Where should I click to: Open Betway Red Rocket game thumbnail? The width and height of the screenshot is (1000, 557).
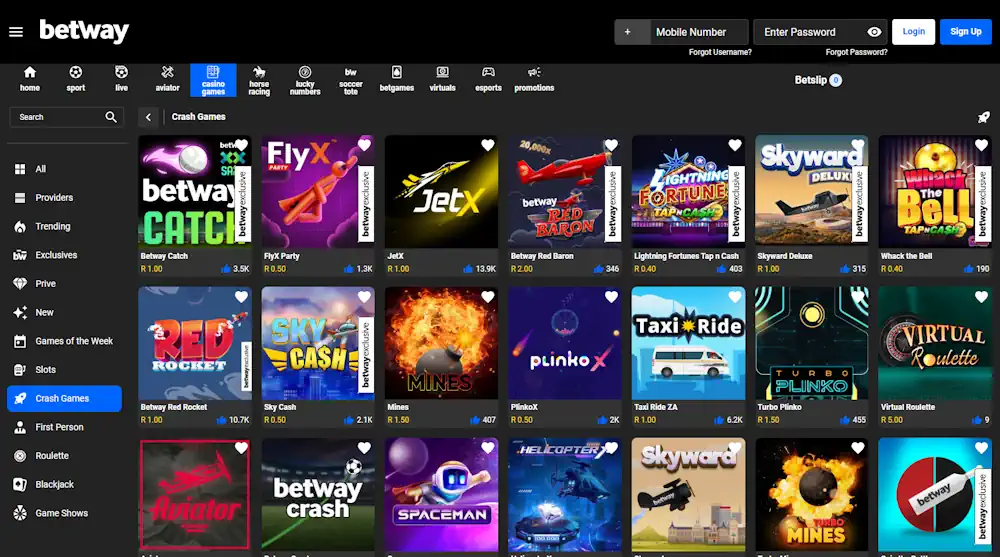click(x=195, y=343)
